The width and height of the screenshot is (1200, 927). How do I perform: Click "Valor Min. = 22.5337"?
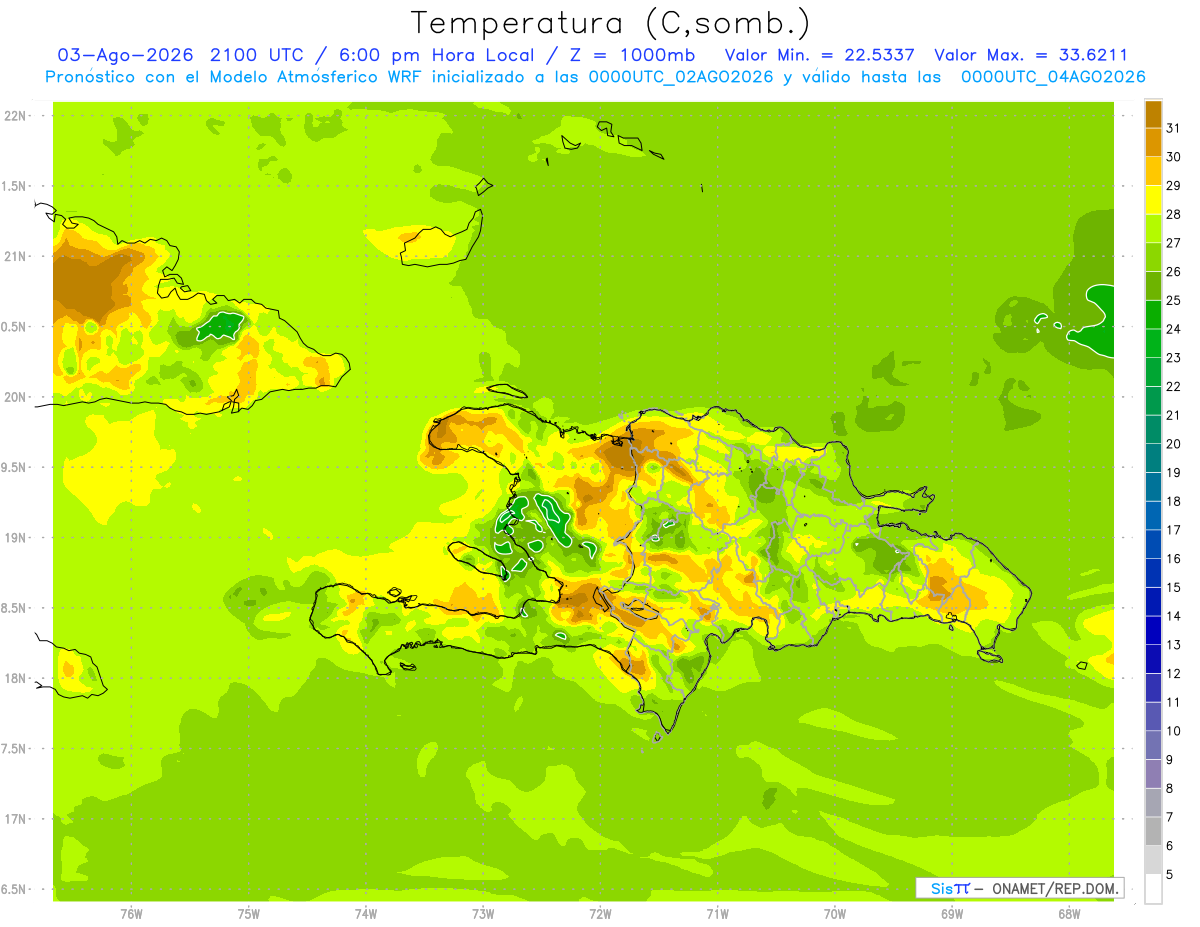pos(820,55)
